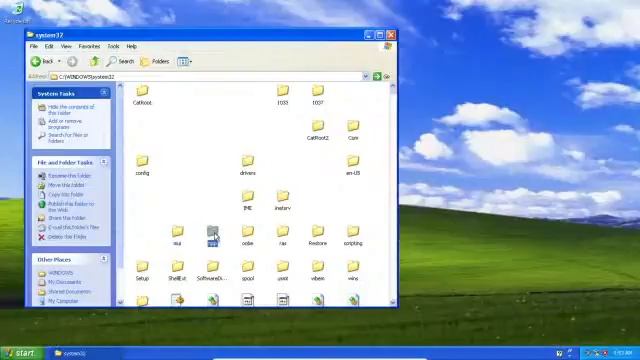Click Rename this folder link
Viewport: 640px width, 360px height.
pos(69,176)
